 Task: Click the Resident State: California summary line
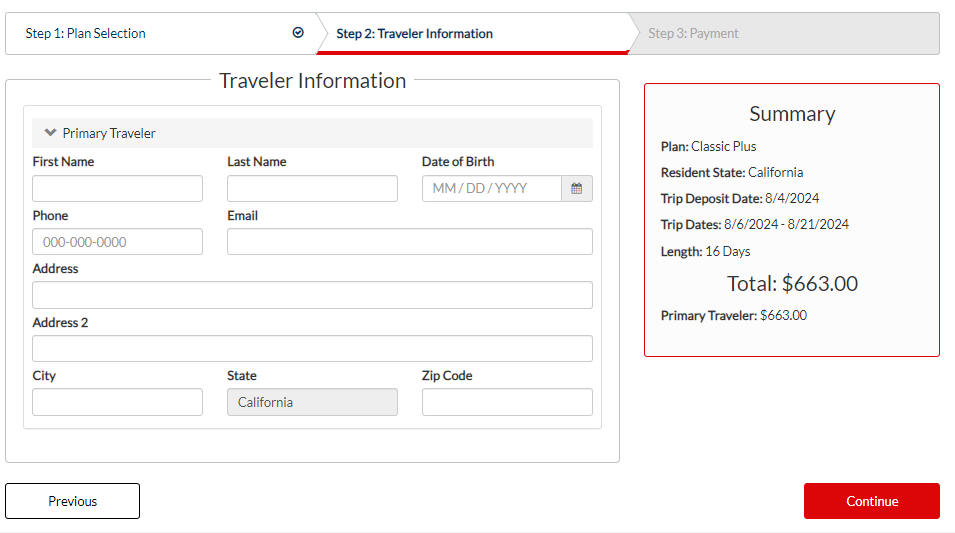point(731,172)
